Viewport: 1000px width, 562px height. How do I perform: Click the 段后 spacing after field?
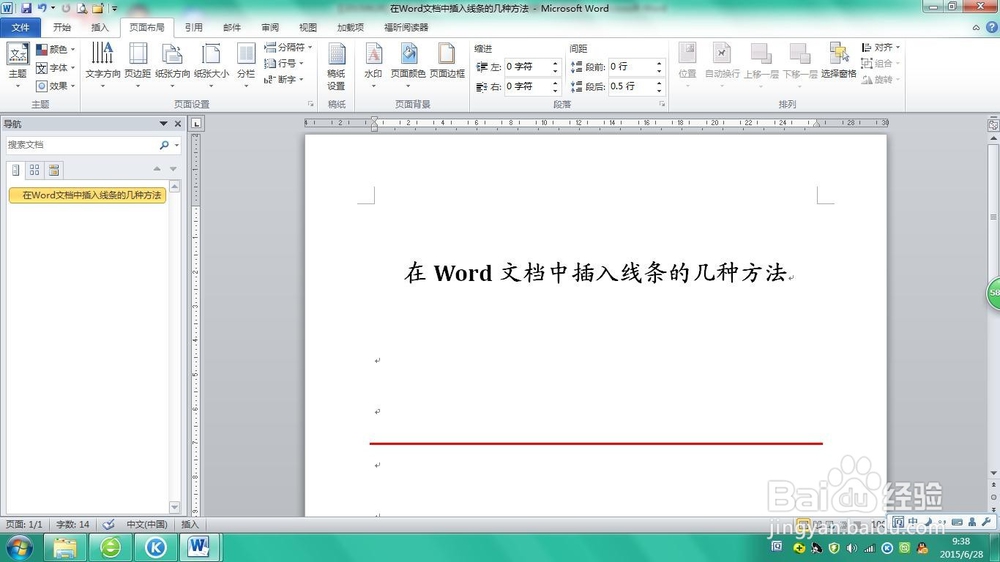tap(631, 86)
